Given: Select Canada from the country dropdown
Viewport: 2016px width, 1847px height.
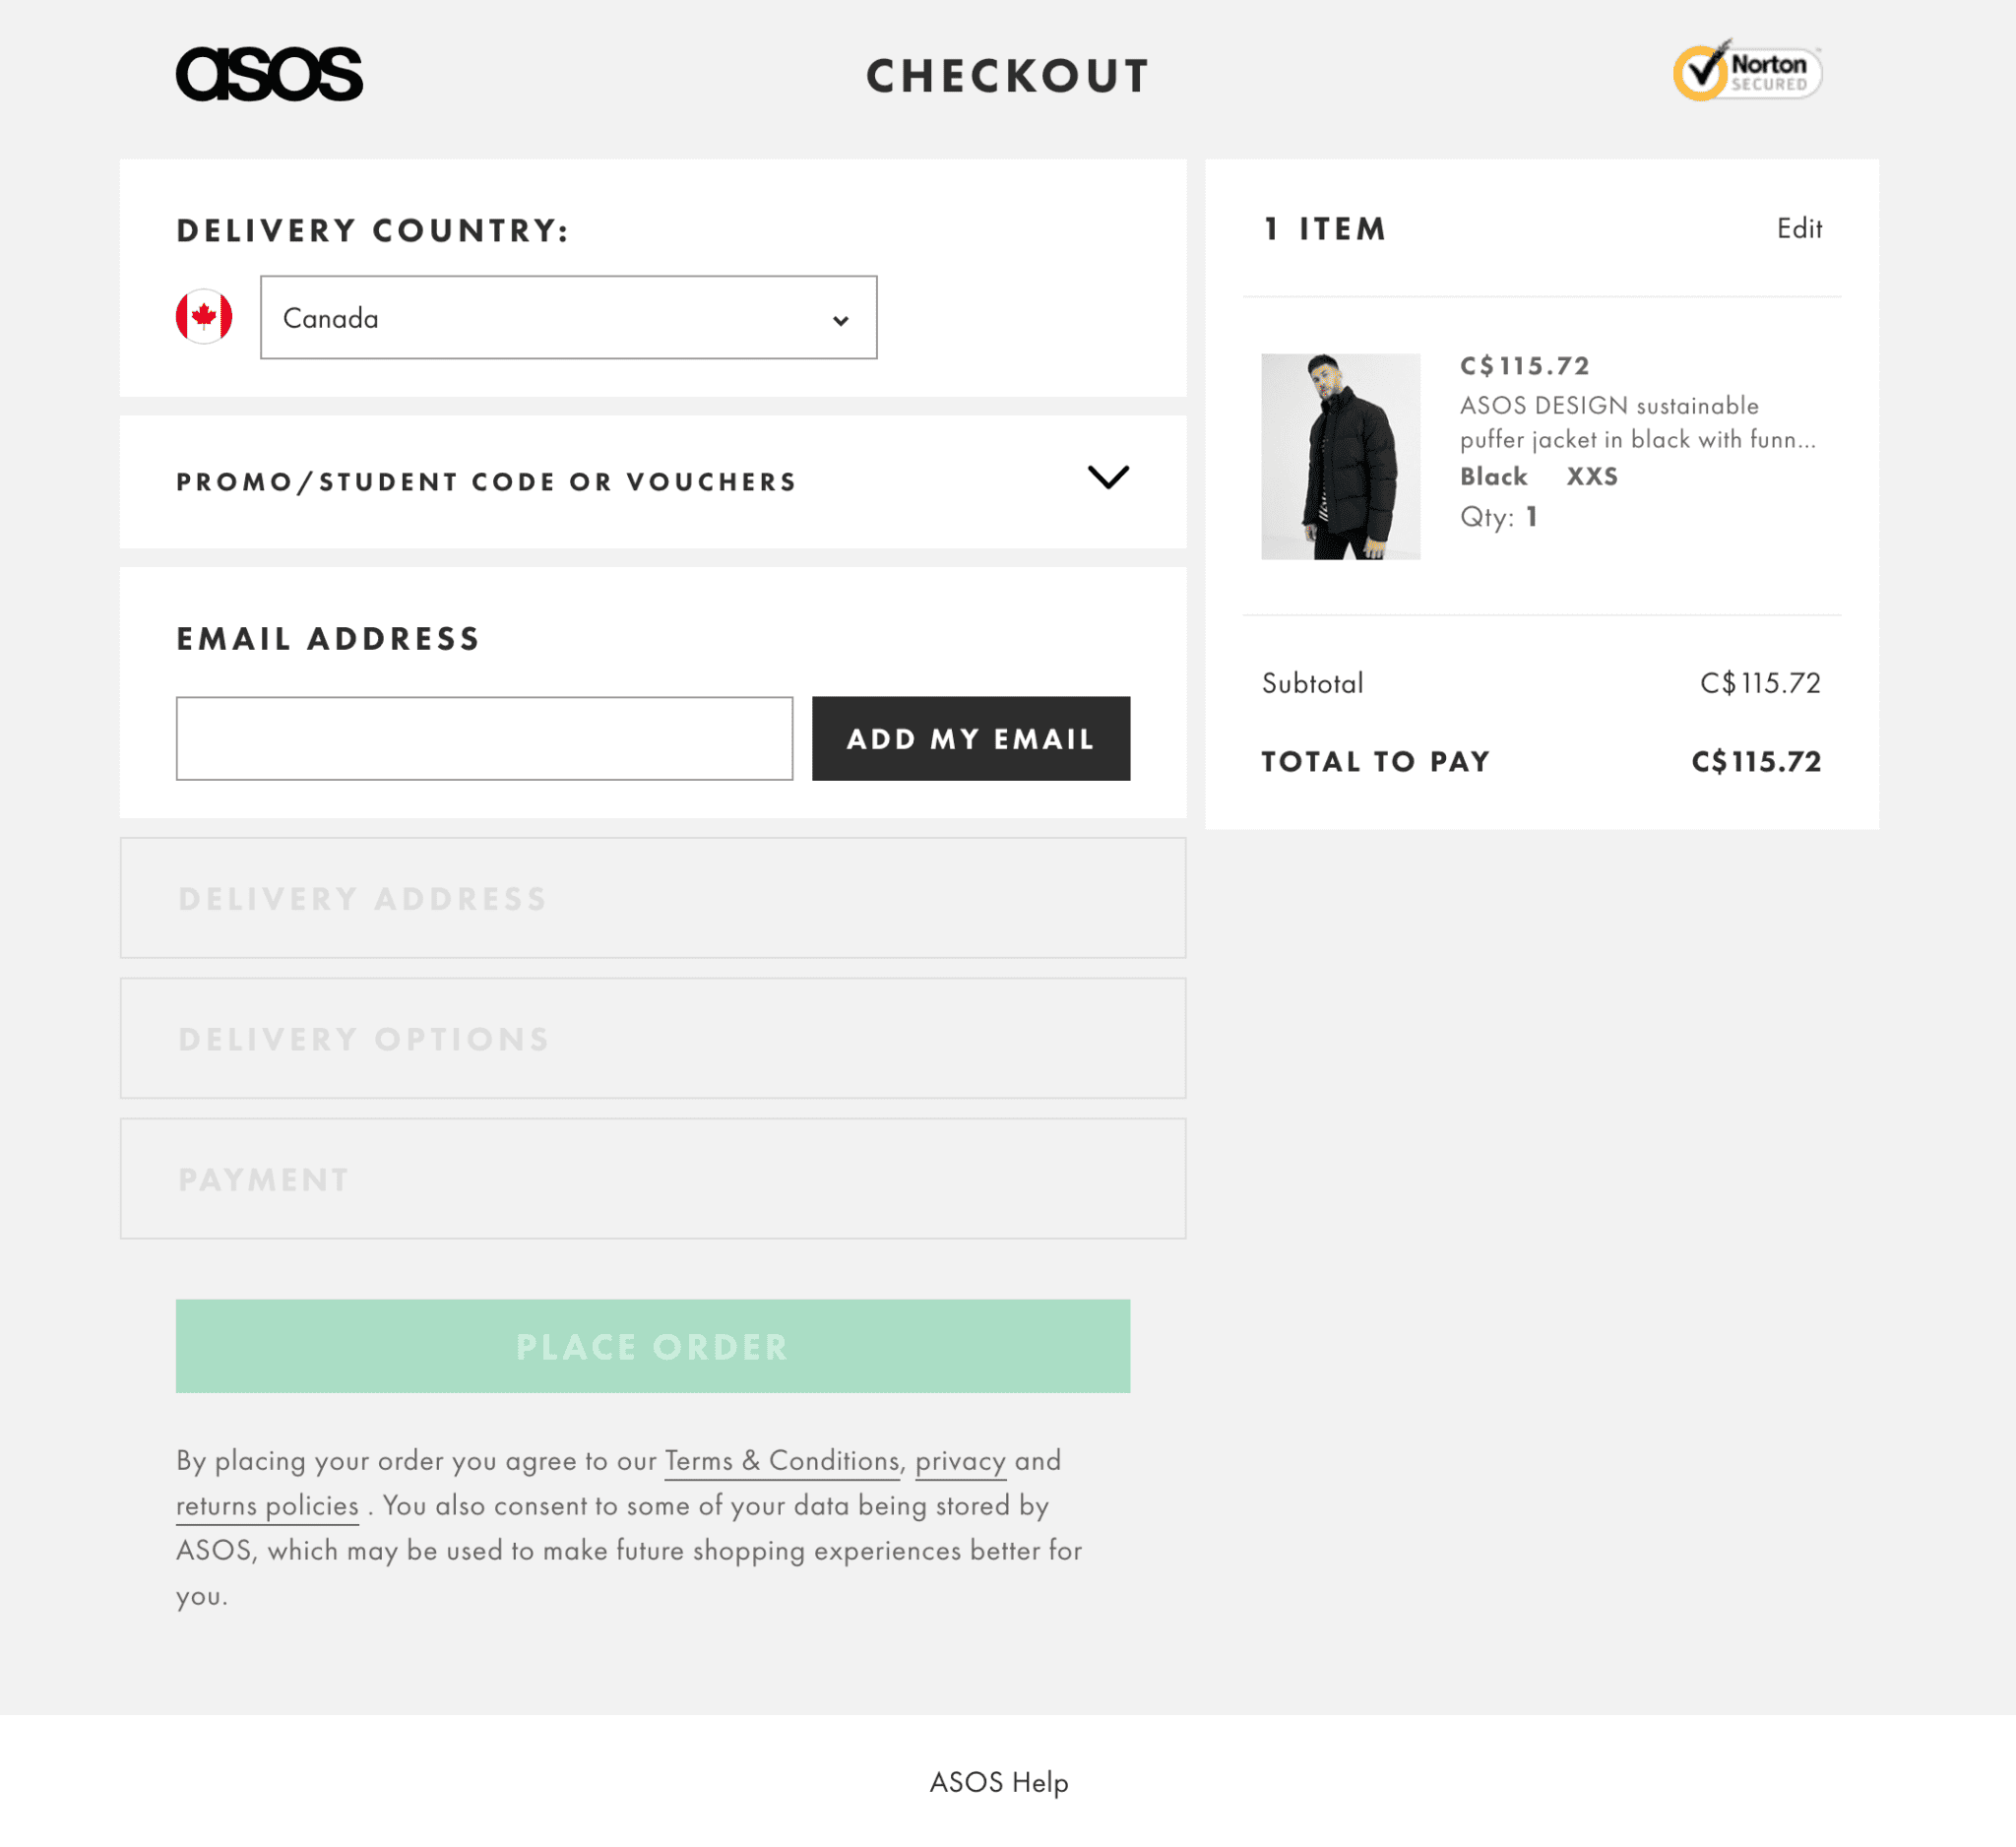Looking at the screenshot, I should 567,318.
